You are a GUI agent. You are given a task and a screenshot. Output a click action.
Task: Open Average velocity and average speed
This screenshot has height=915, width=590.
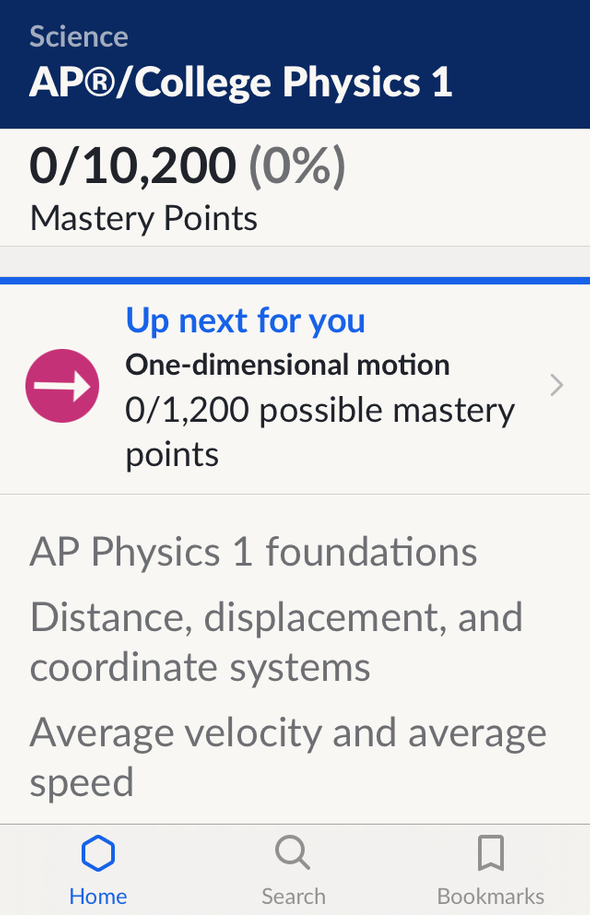288,757
